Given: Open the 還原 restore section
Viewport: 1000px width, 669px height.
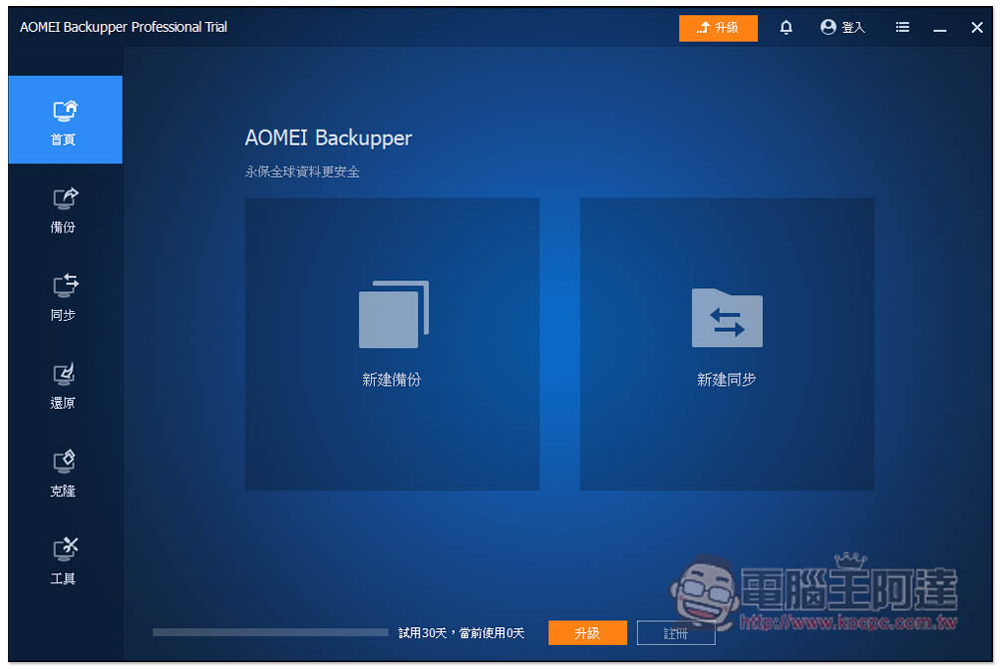Looking at the screenshot, I should click(65, 385).
